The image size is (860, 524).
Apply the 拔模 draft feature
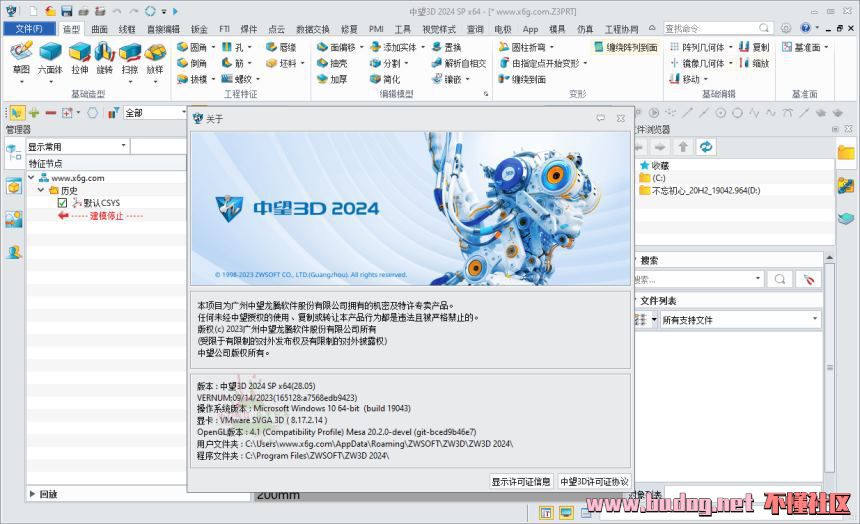tap(193, 79)
